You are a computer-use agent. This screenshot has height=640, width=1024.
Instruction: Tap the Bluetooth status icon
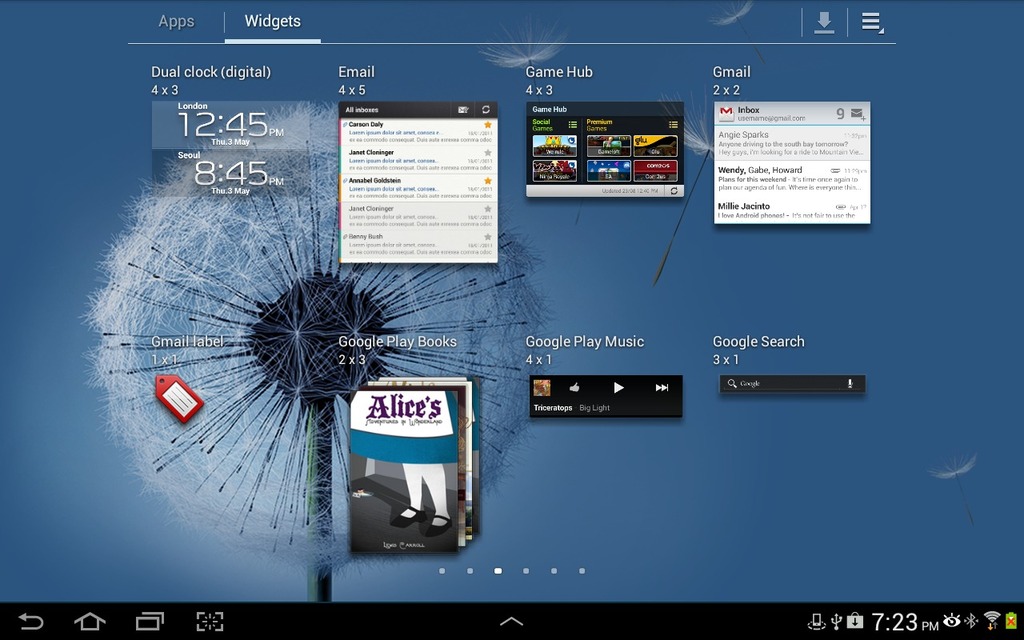click(x=972, y=620)
